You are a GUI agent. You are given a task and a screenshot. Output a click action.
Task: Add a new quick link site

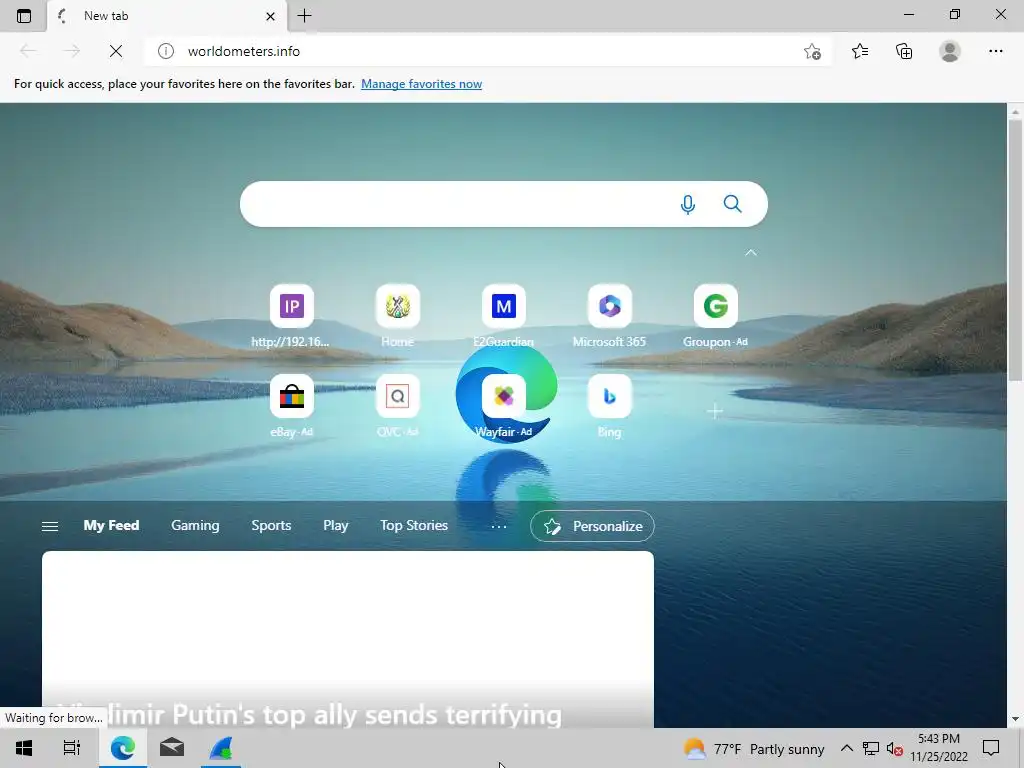(715, 411)
